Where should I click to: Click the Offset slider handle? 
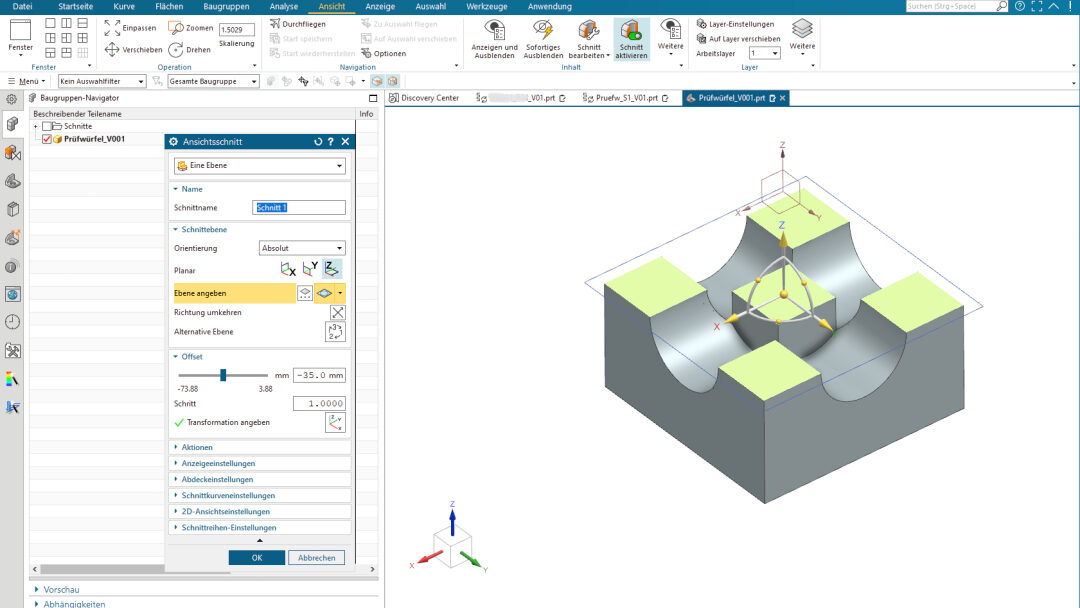coord(223,375)
